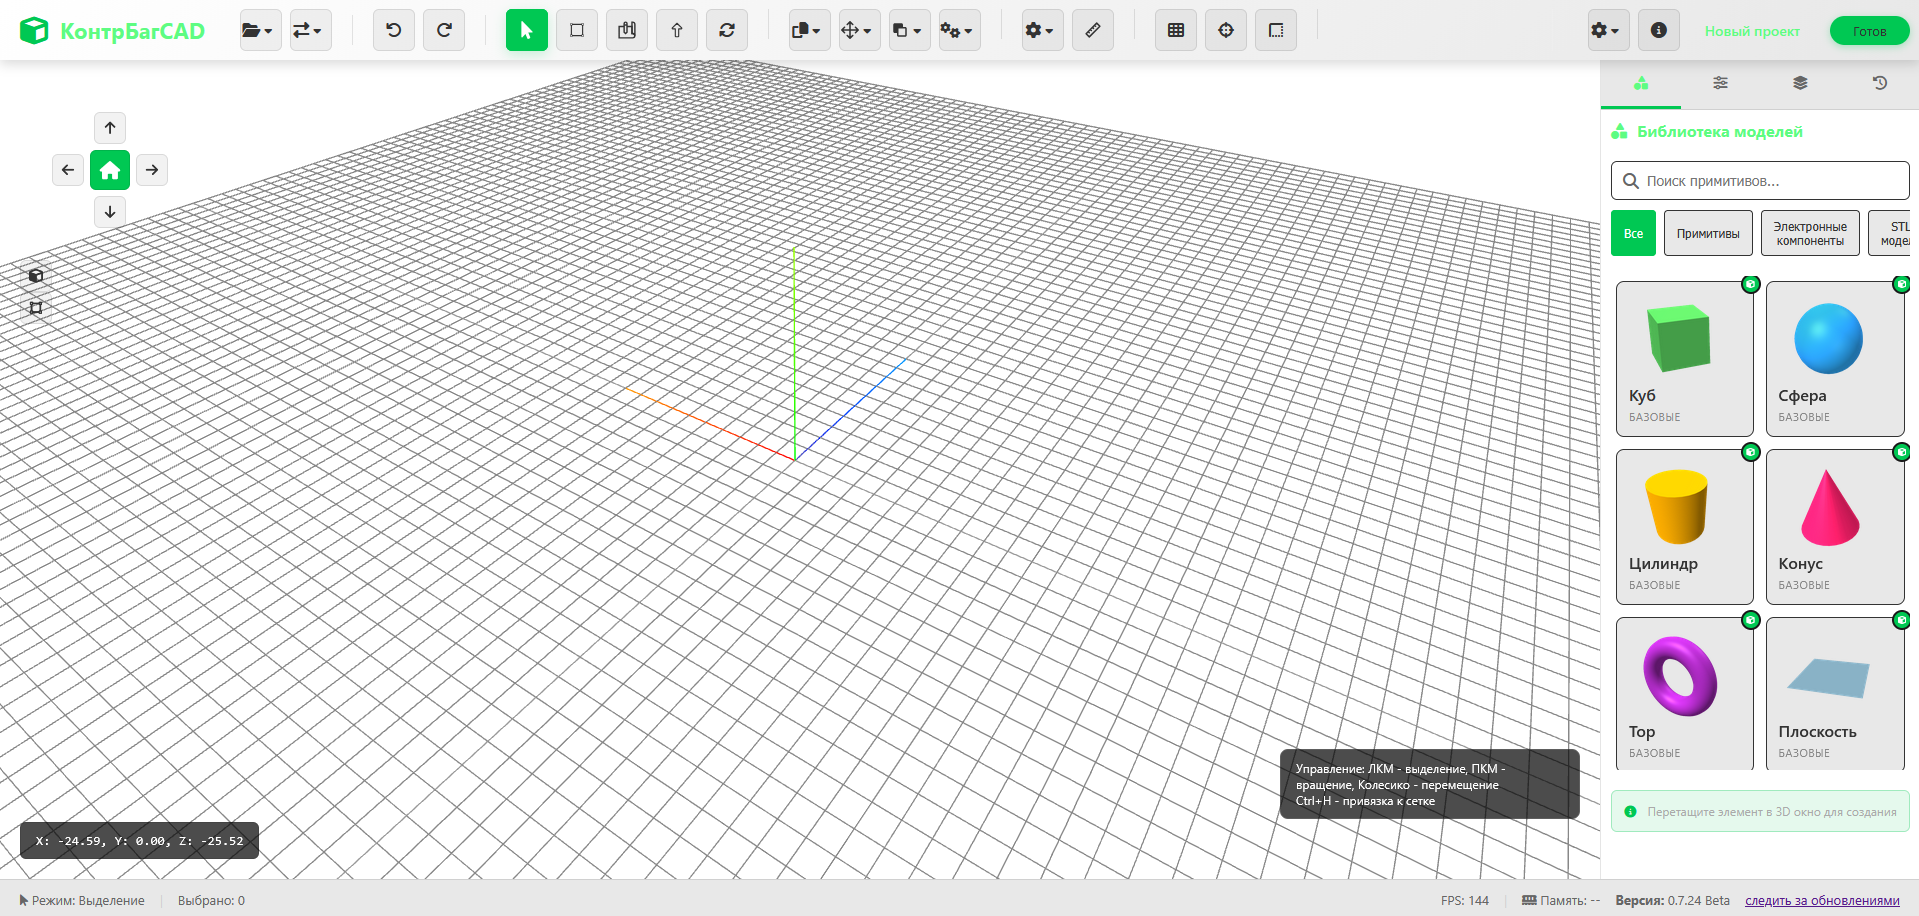Expand the move arrows dropdown
Screen dimensions: 1919x916
(856, 30)
